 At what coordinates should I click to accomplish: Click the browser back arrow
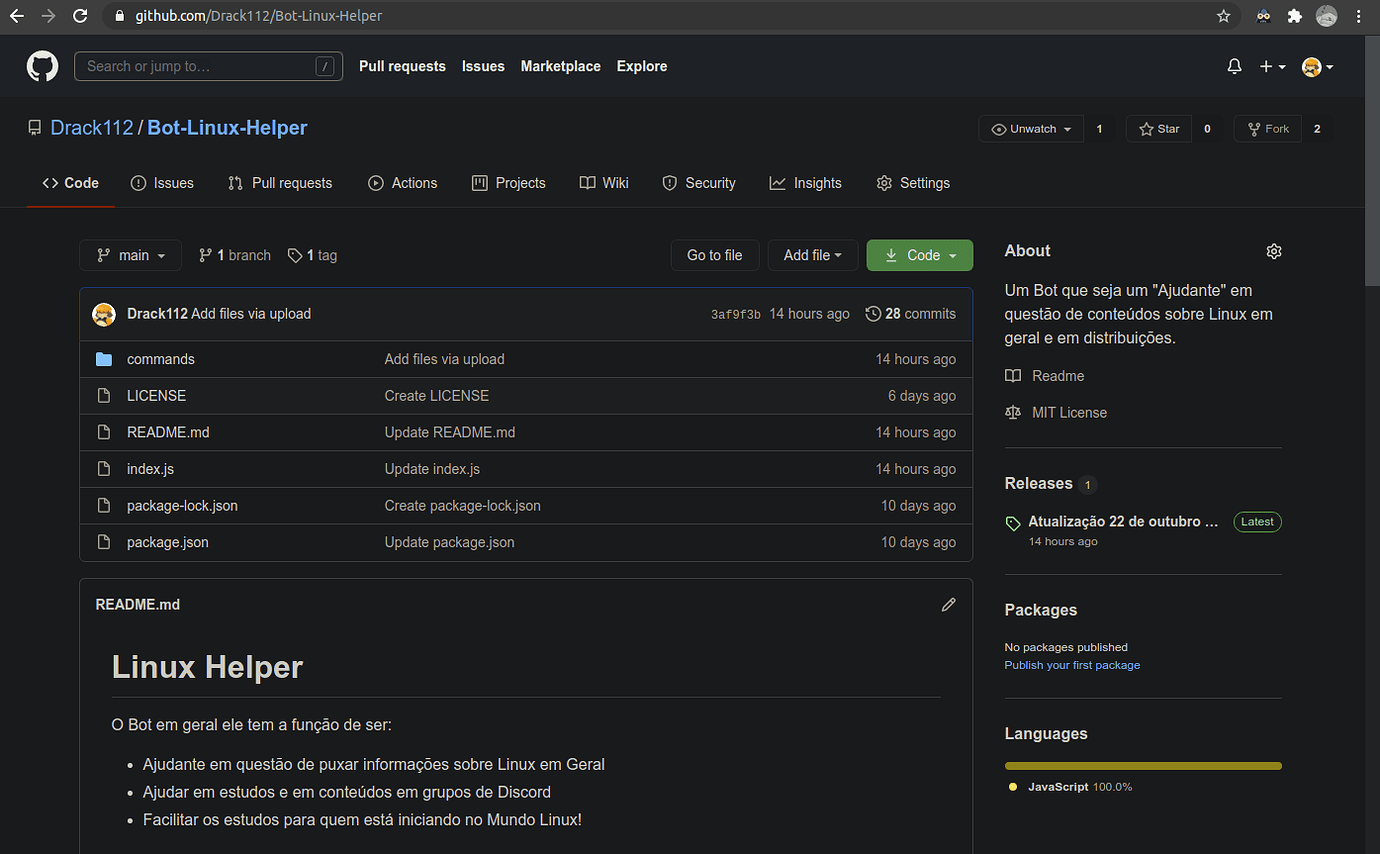(17, 16)
